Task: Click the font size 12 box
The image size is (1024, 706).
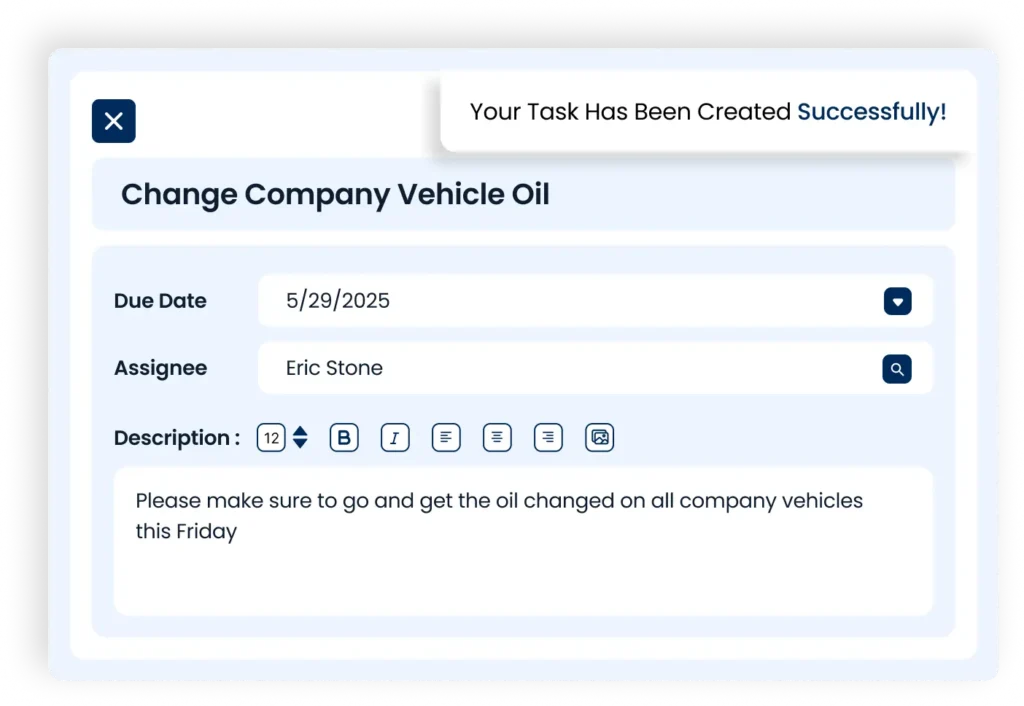Action: pos(271,438)
